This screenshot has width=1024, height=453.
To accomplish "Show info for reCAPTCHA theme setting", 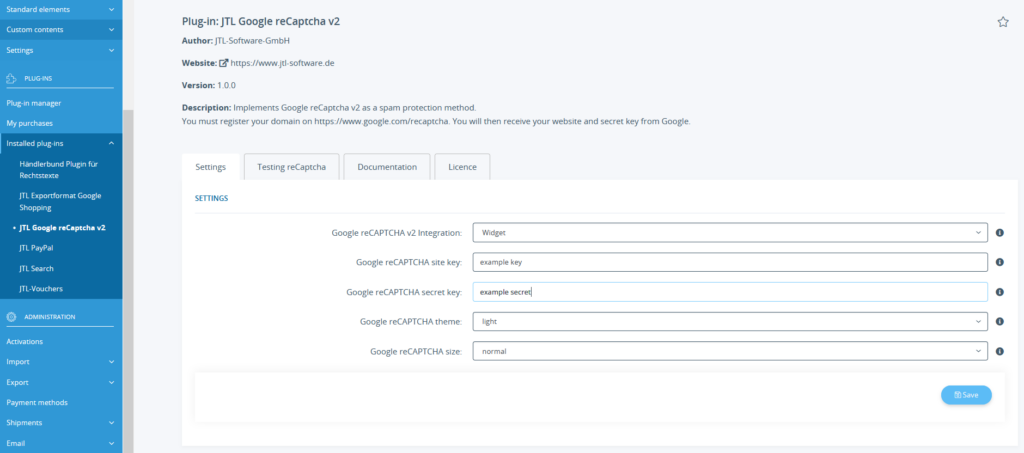I will [x=999, y=322].
